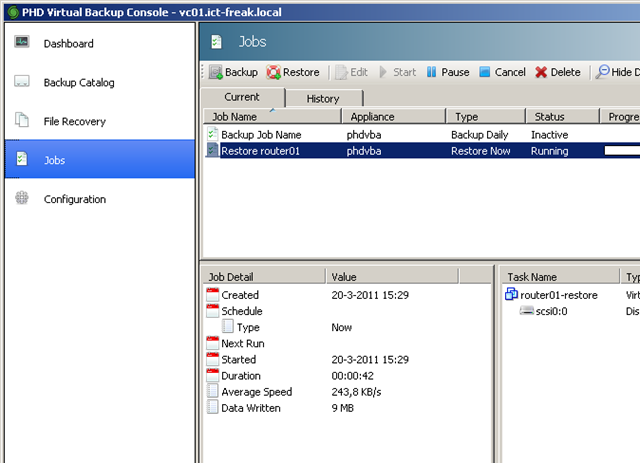Screen dimensions: 640x463
Task: Open Dashboard from sidebar
Action: point(68,44)
